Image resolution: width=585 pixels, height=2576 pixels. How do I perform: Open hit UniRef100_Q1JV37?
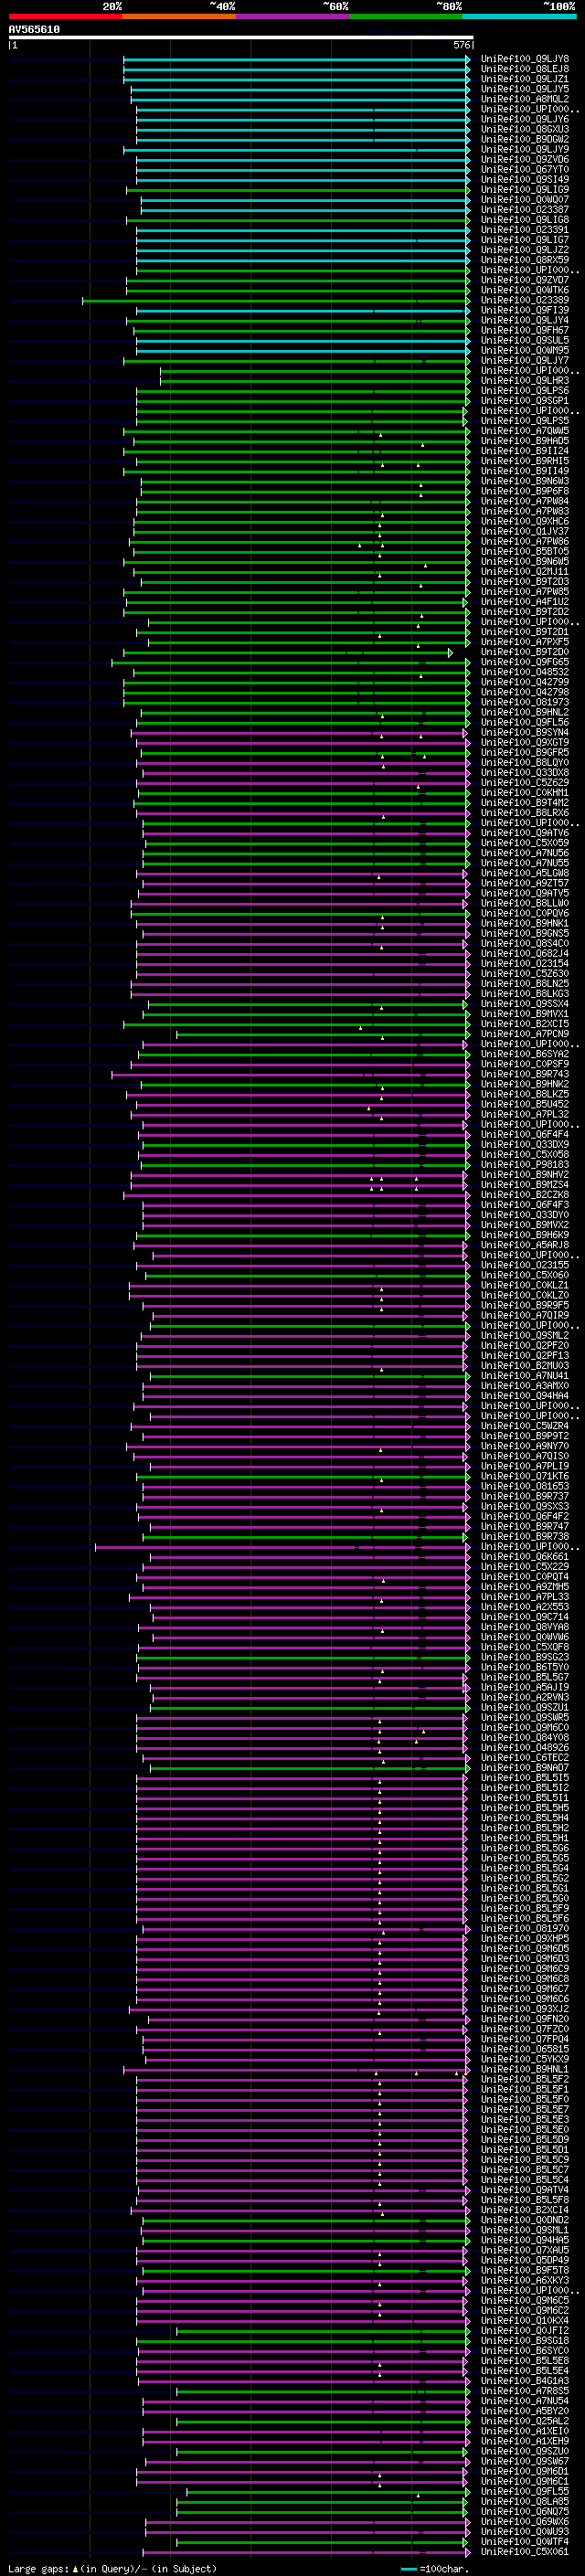coord(524,531)
